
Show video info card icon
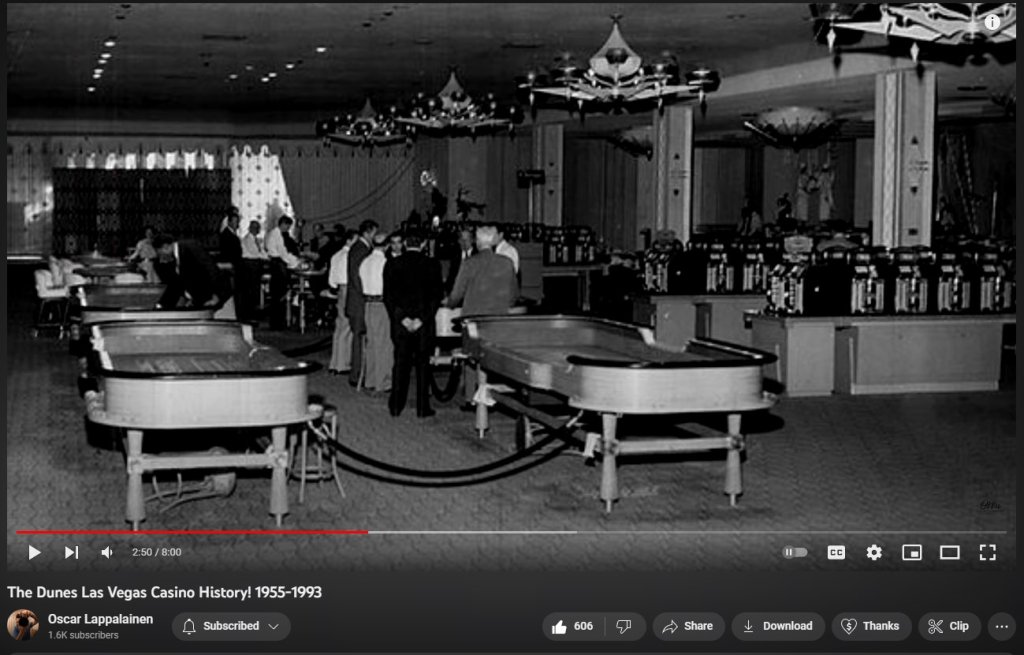click(992, 21)
